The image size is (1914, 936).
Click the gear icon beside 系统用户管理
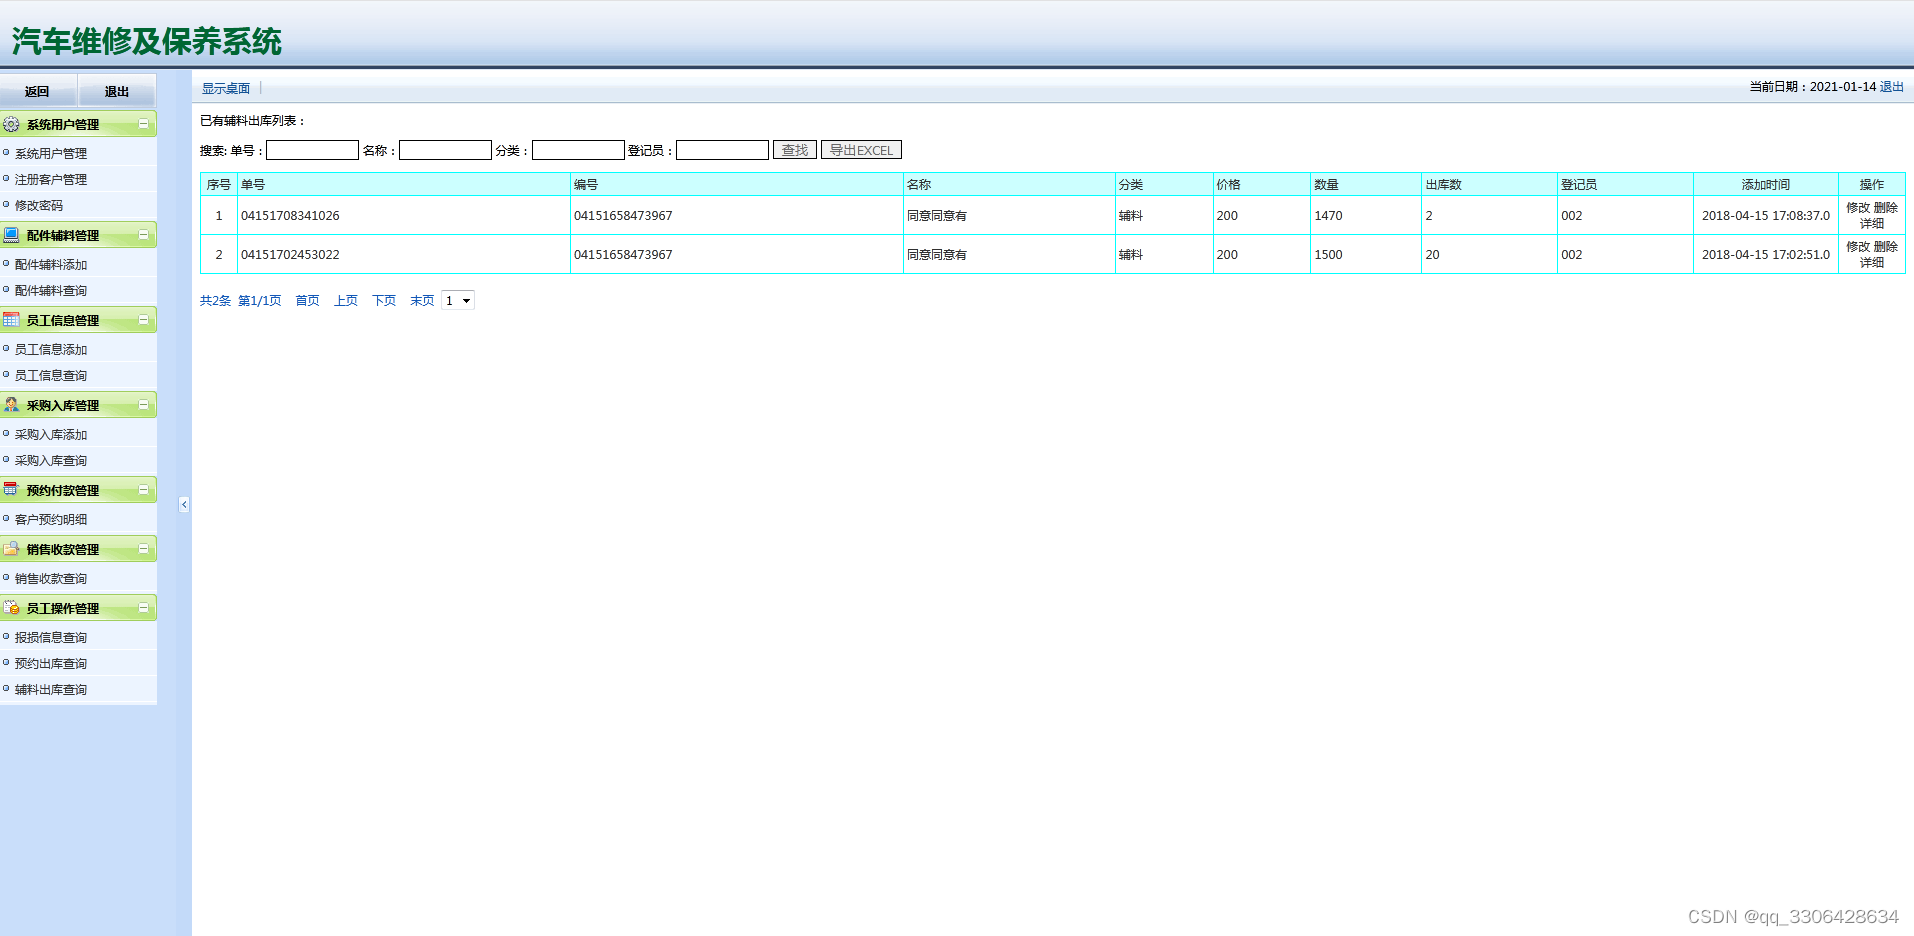click(11, 124)
